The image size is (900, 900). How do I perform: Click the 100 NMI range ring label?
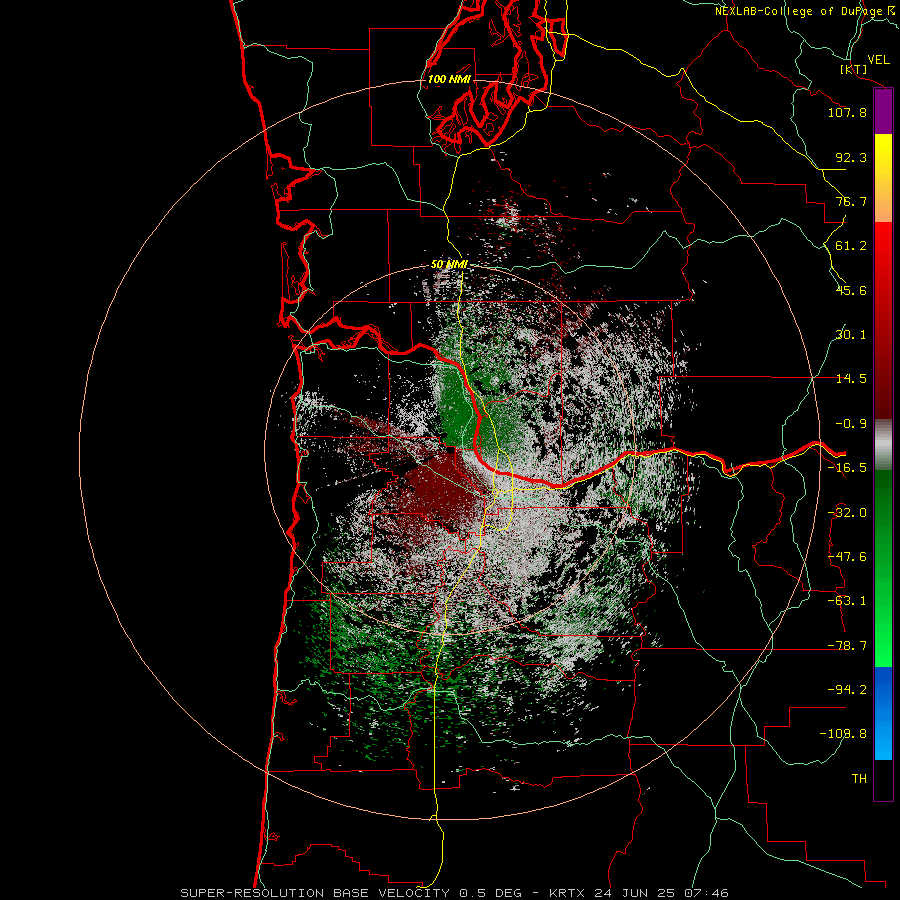click(449, 79)
